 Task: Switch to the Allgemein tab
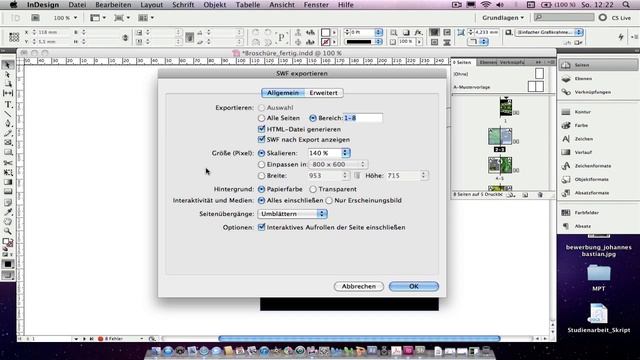pos(283,93)
